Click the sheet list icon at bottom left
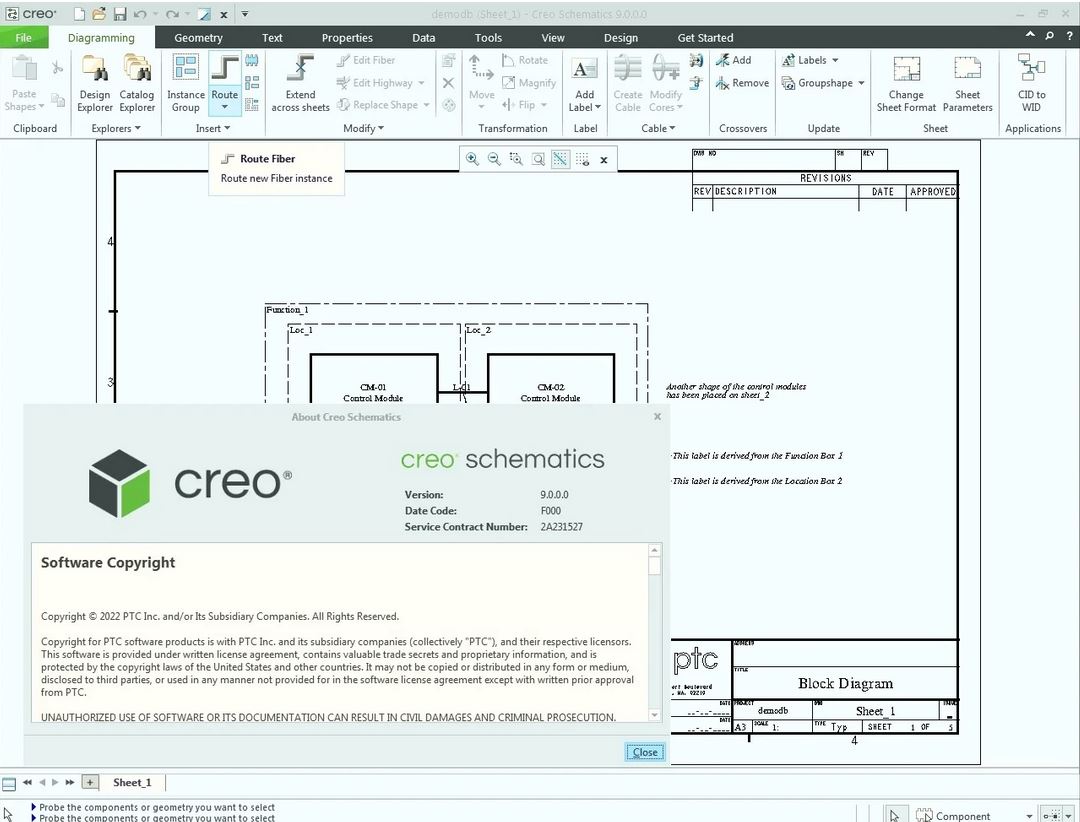1080x822 pixels. click(x=9, y=783)
